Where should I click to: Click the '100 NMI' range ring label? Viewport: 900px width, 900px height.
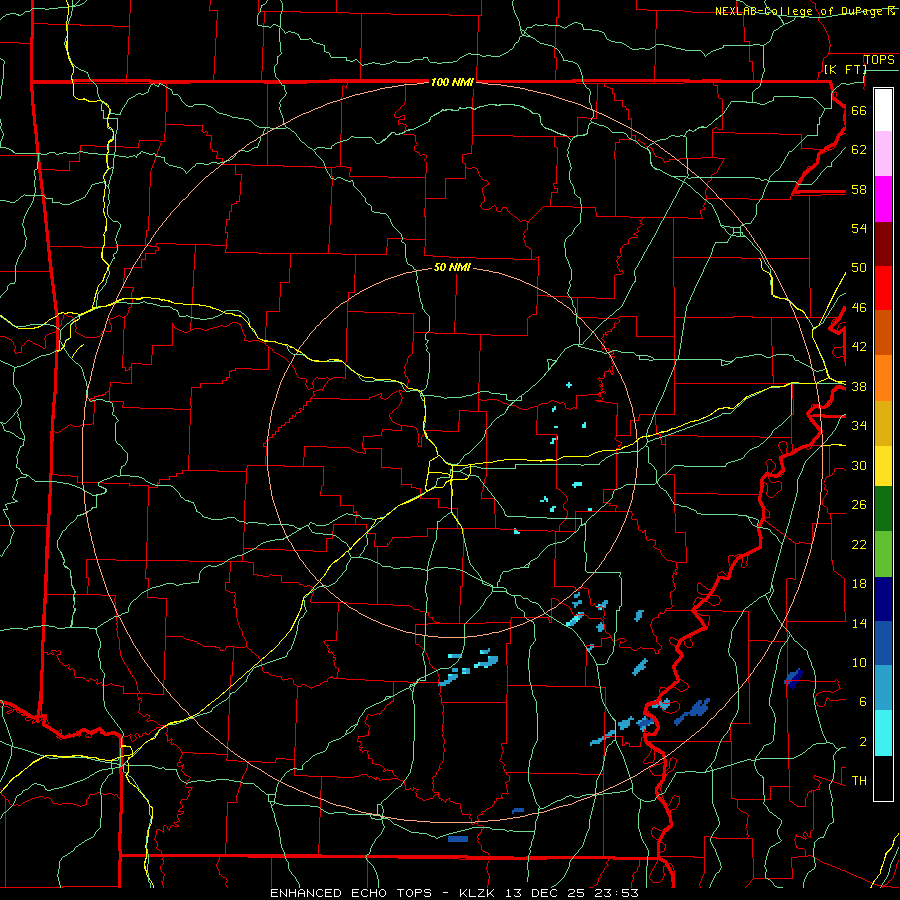click(452, 82)
